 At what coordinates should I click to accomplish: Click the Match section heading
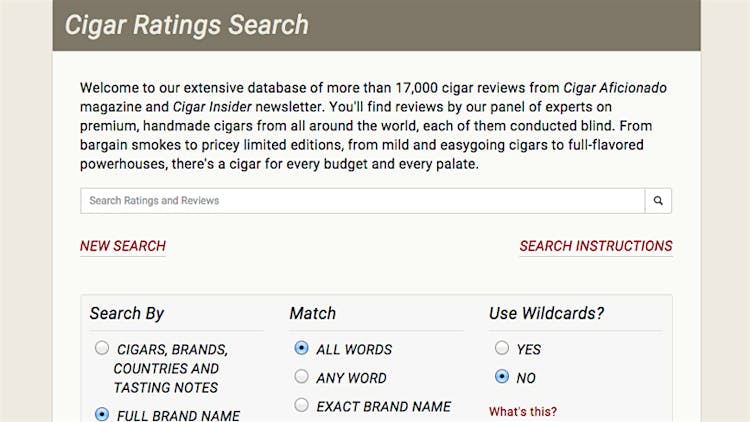(x=313, y=313)
